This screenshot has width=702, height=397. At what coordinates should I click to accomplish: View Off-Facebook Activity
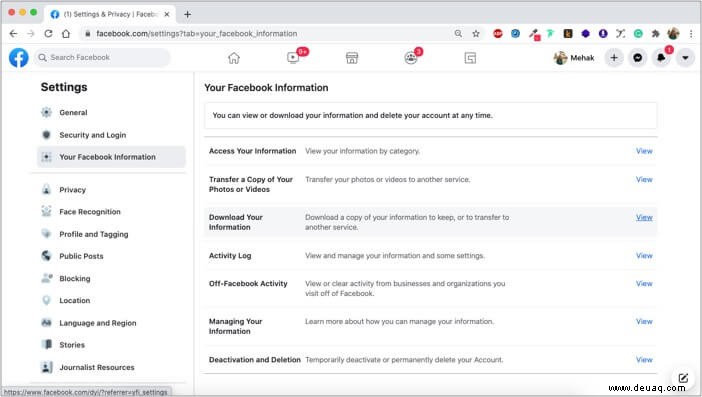click(644, 284)
